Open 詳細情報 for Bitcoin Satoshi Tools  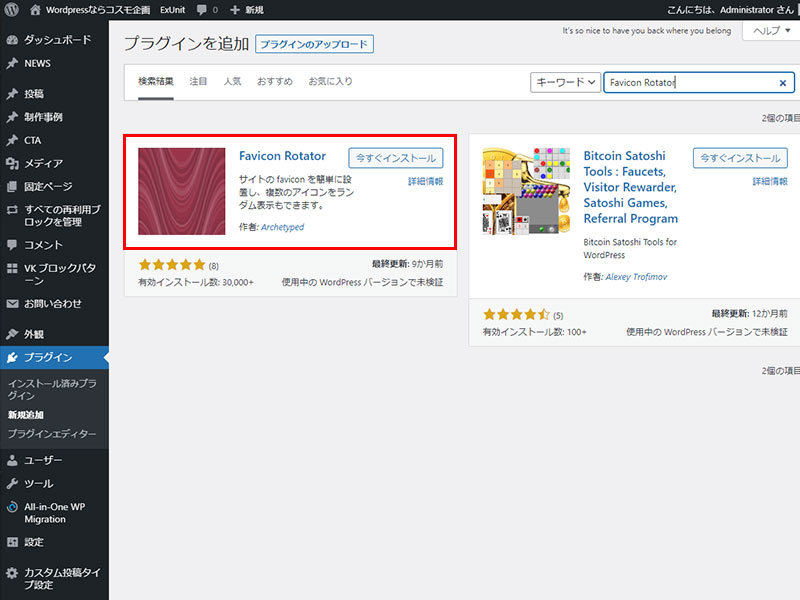(x=770, y=182)
